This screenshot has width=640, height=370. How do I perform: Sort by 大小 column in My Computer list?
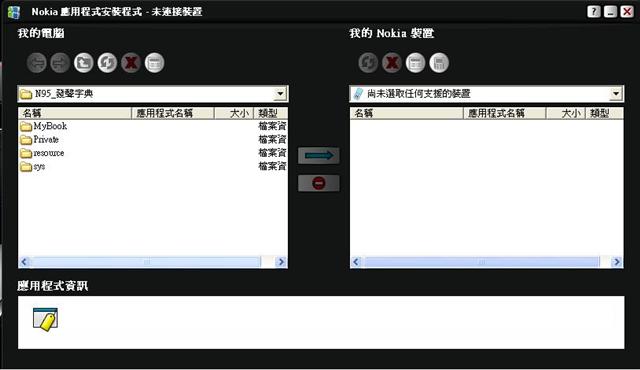click(x=234, y=113)
